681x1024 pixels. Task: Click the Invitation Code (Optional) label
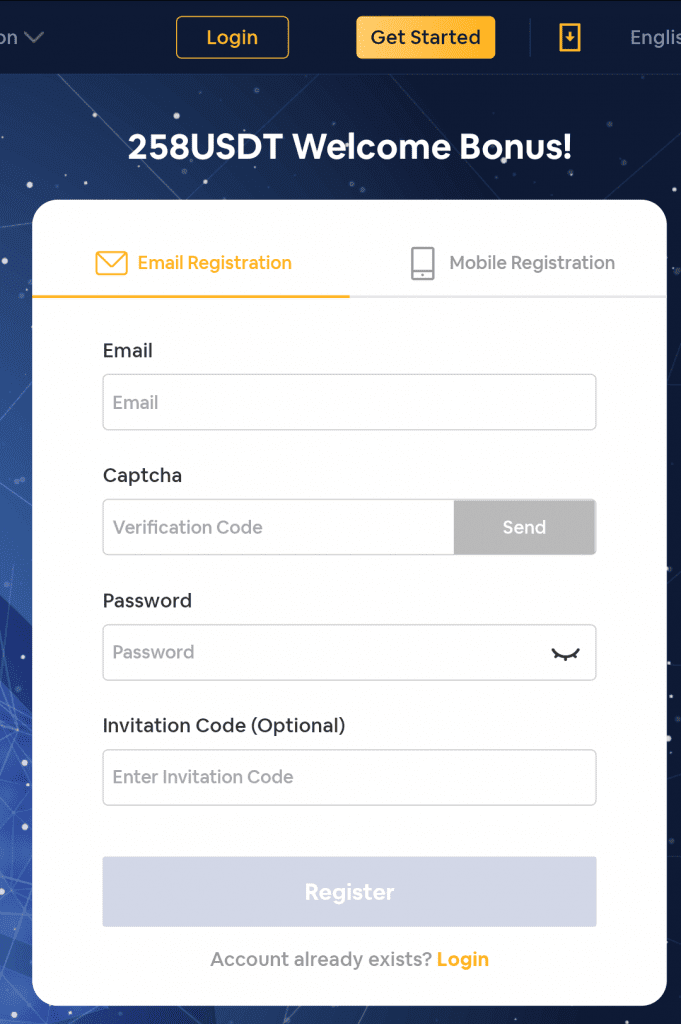pyautogui.click(x=223, y=725)
